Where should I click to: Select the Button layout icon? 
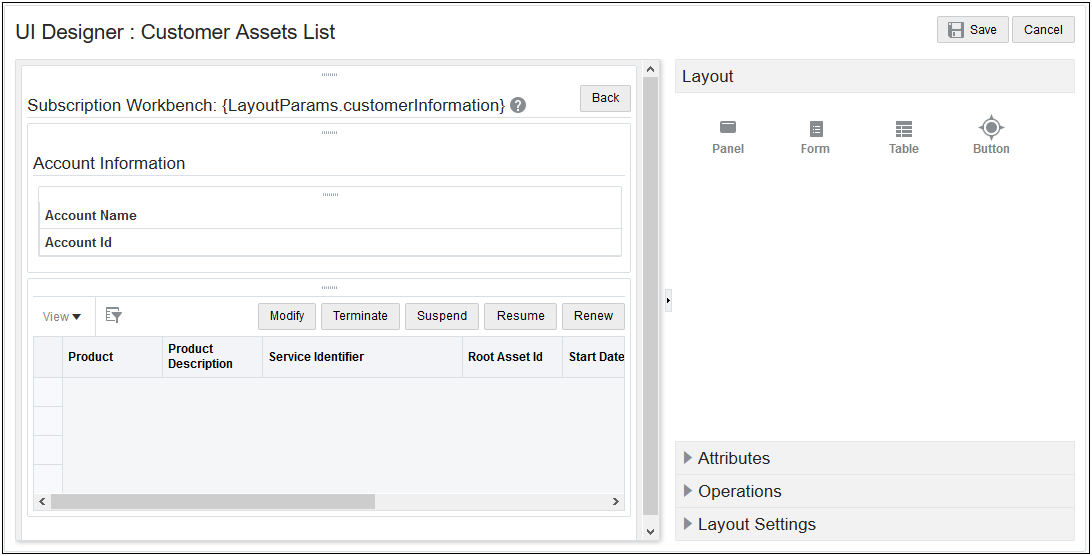(991, 128)
